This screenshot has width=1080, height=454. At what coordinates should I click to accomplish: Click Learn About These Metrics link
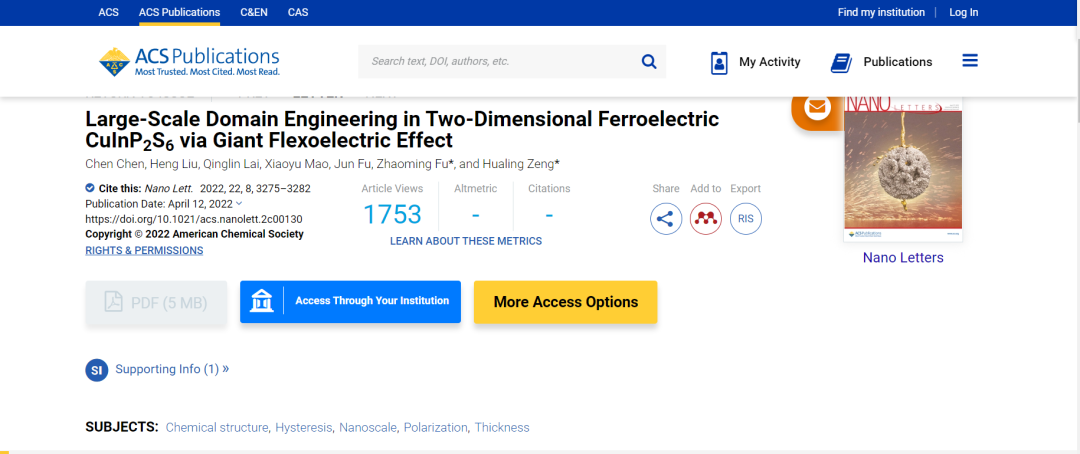pyautogui.click(x=466, y=241)
